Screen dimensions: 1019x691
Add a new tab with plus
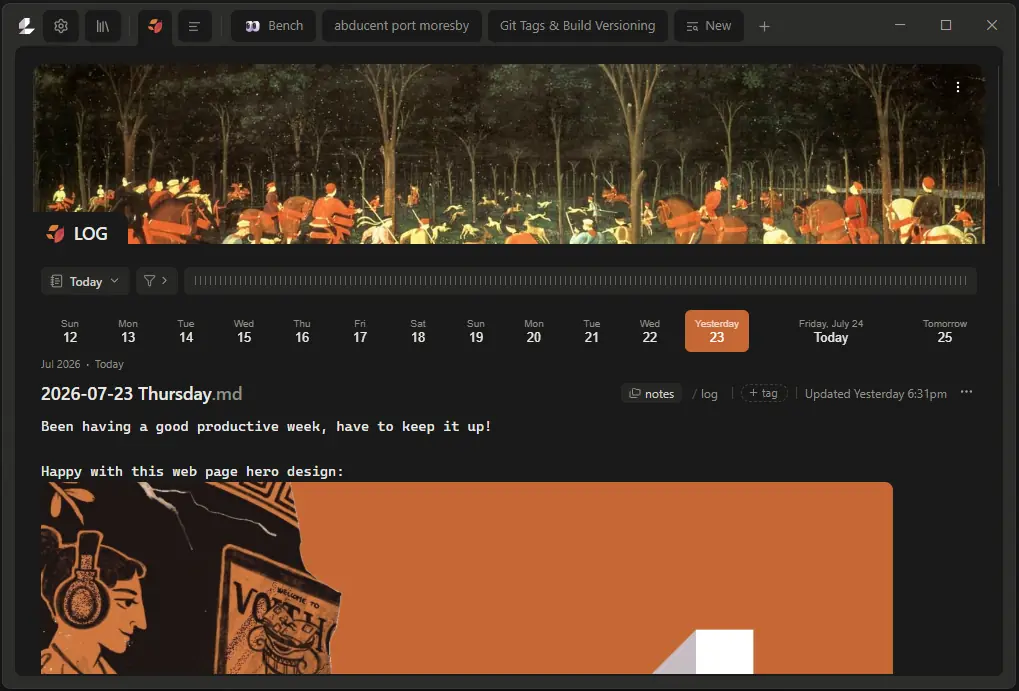[x=764, y=27]
